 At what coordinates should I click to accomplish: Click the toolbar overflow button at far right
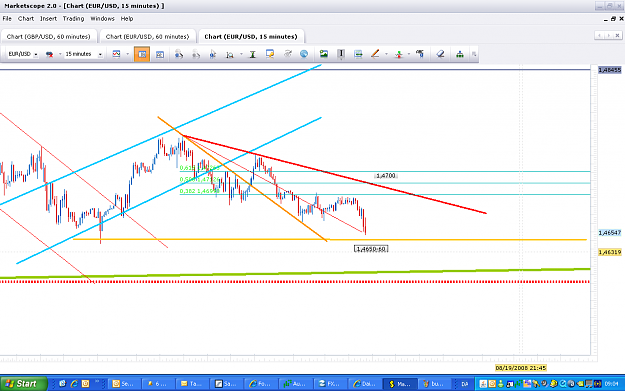tap(474, 54)
